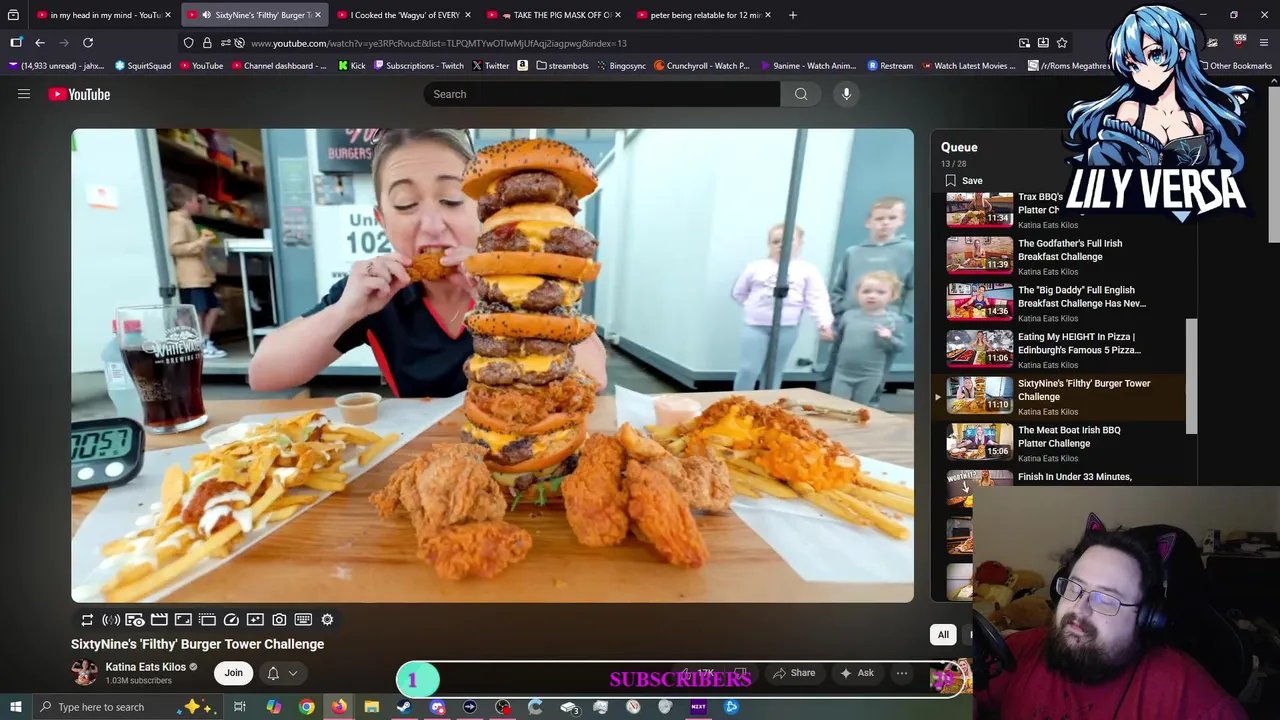Click the loop video icon below the player
This screenshot has height=720, width=1280.
tap(87, 620)
